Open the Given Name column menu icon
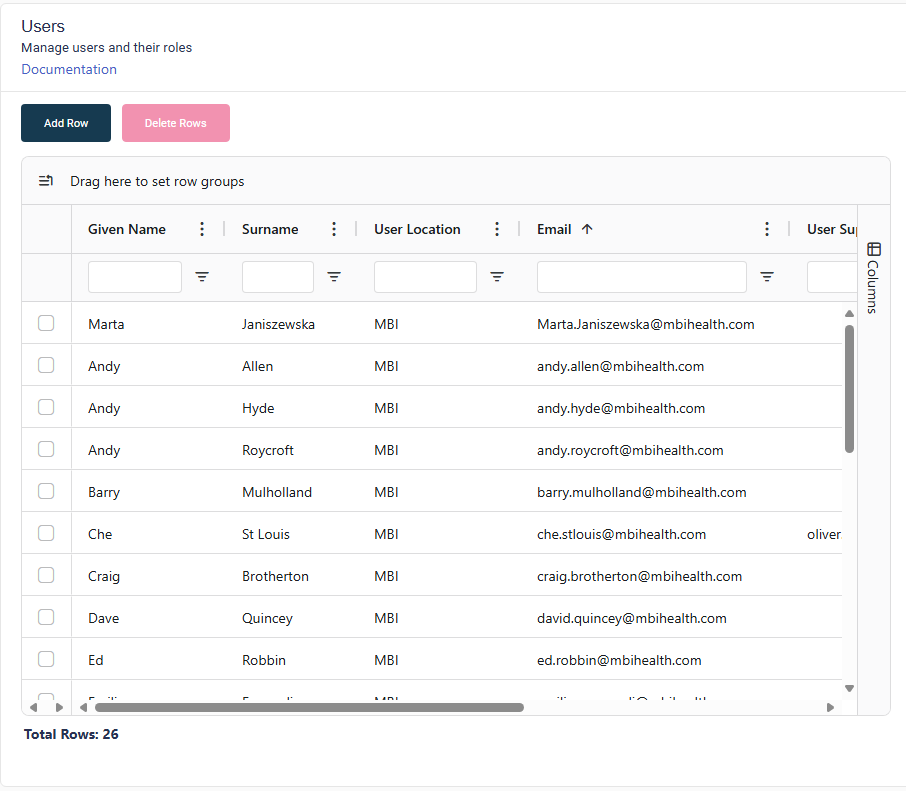The image size is (906, 791). pyautogui.click(x=202, y=229)
